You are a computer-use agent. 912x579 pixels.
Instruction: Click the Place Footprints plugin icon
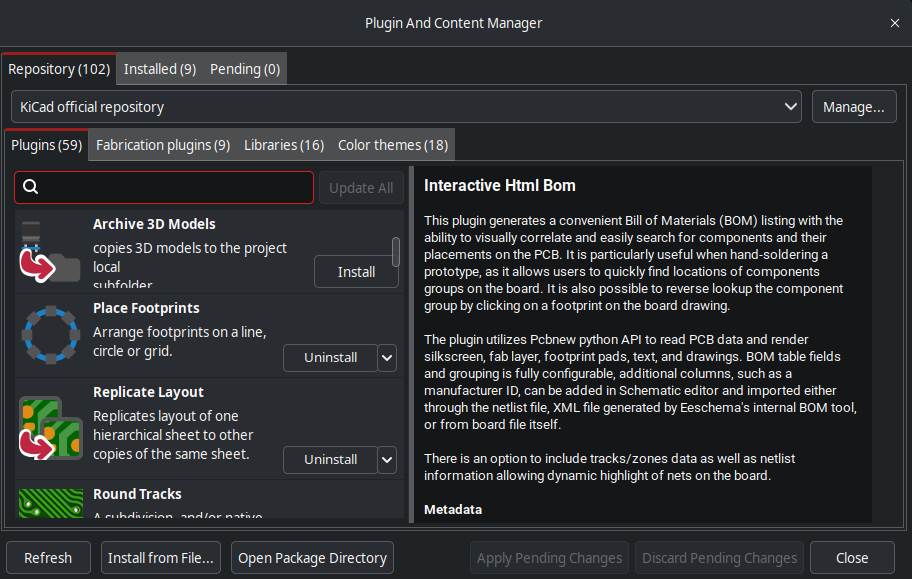click(50, 334)
